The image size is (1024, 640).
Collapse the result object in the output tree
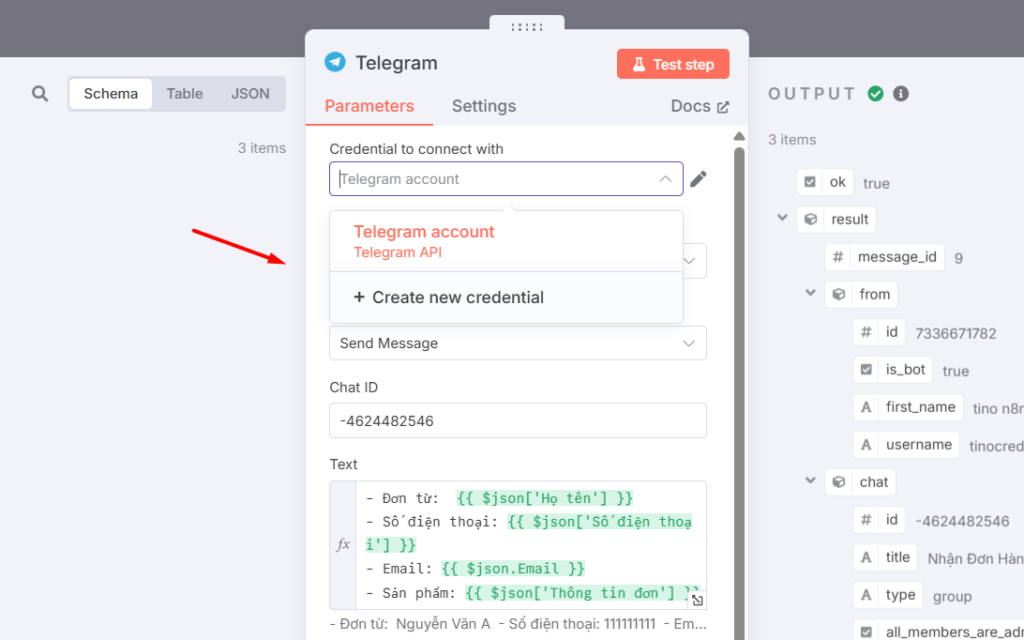pyautogui.click(x=782, y=217)
